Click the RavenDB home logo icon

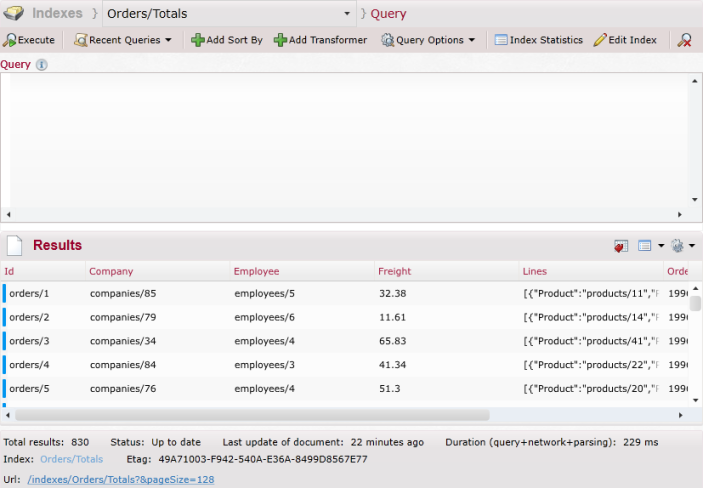point(13,13)
